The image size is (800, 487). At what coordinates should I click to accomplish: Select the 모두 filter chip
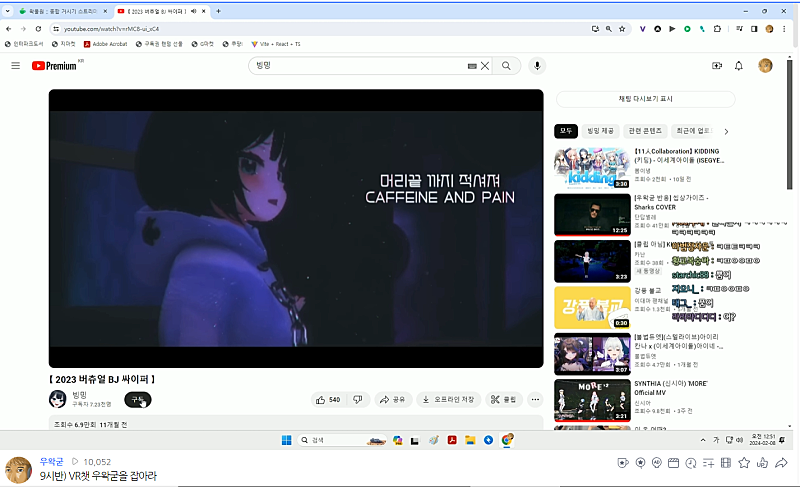(566, 131)
